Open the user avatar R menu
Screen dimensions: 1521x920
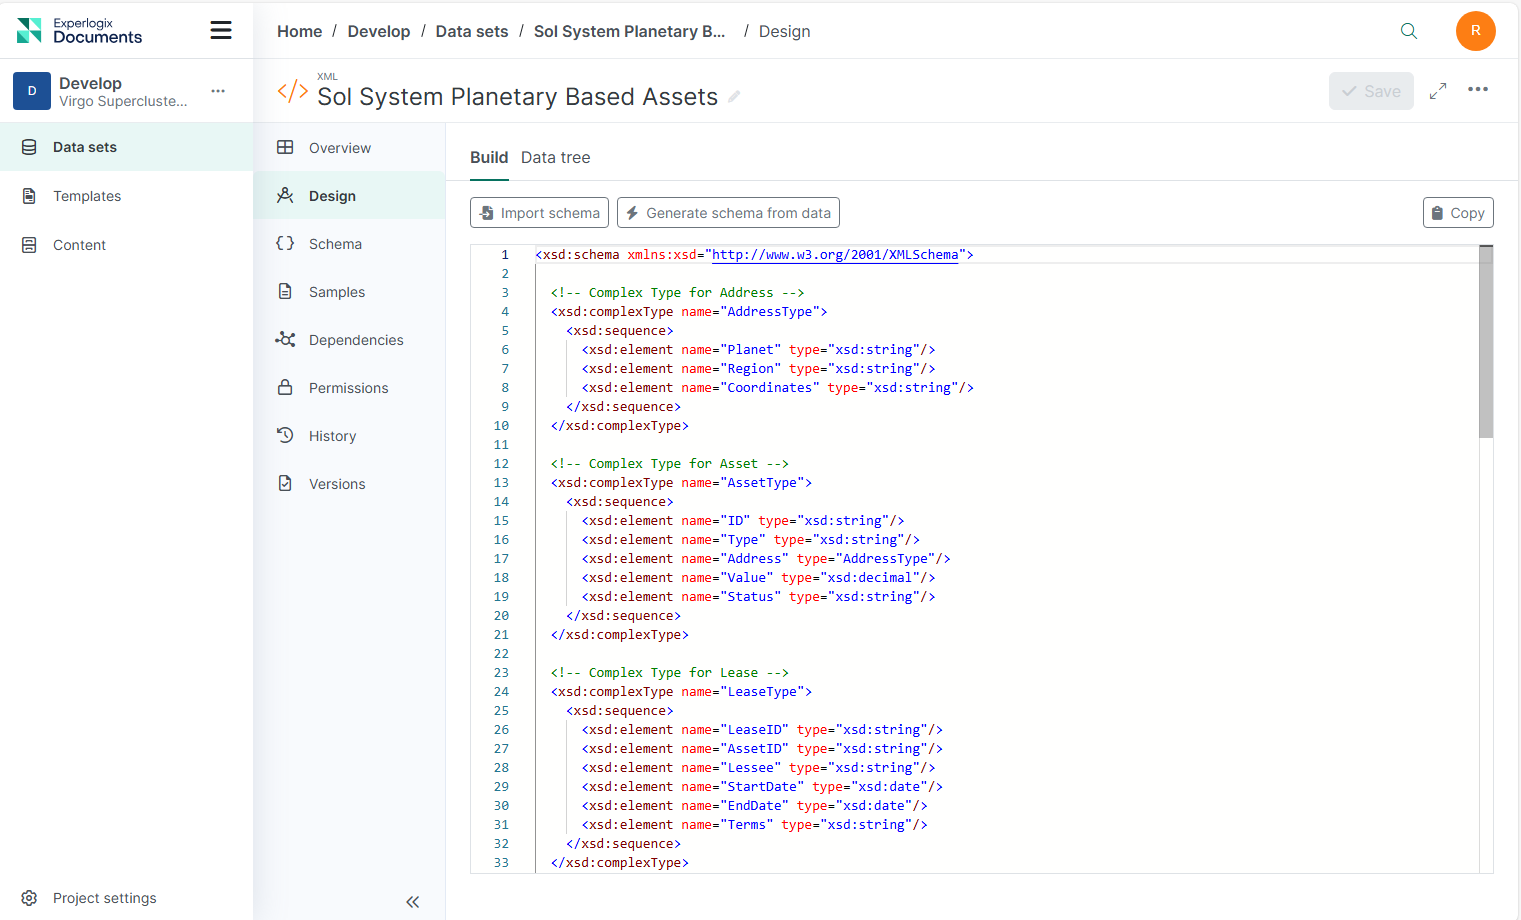point(1475,31)
